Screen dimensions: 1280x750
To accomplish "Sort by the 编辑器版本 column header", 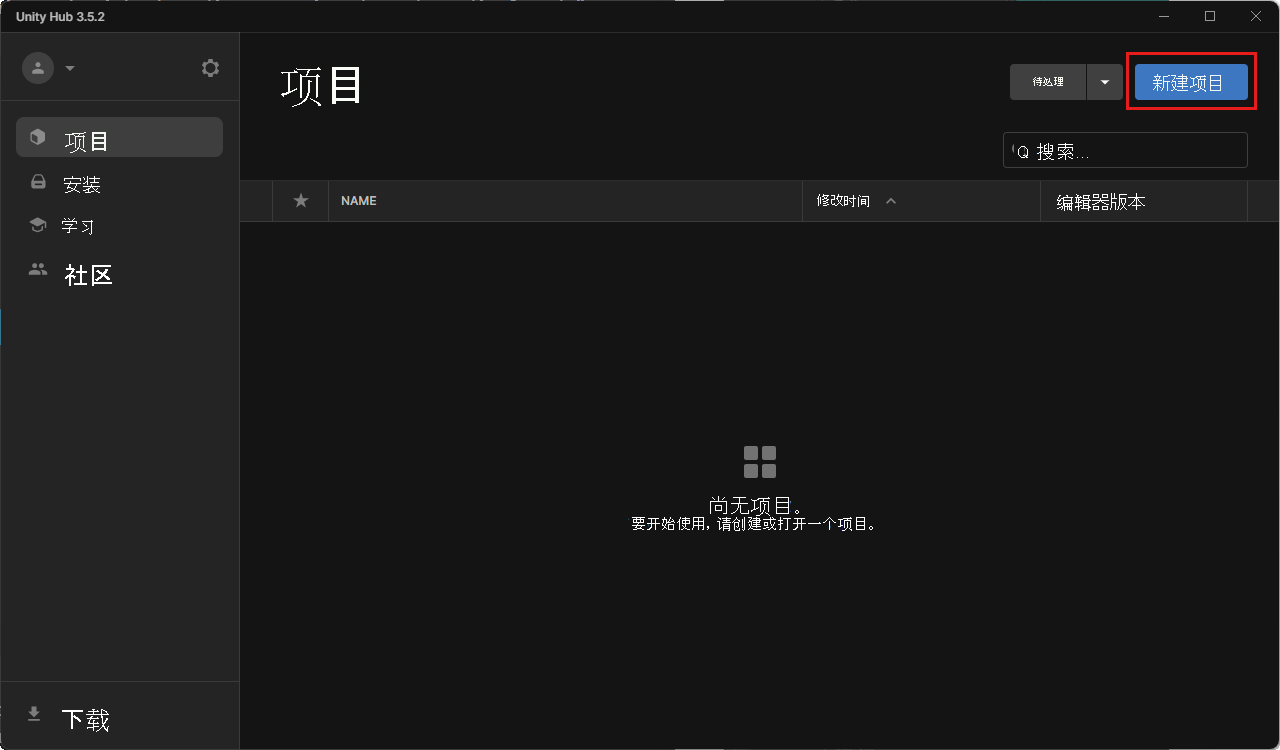I will (1101, 201).
